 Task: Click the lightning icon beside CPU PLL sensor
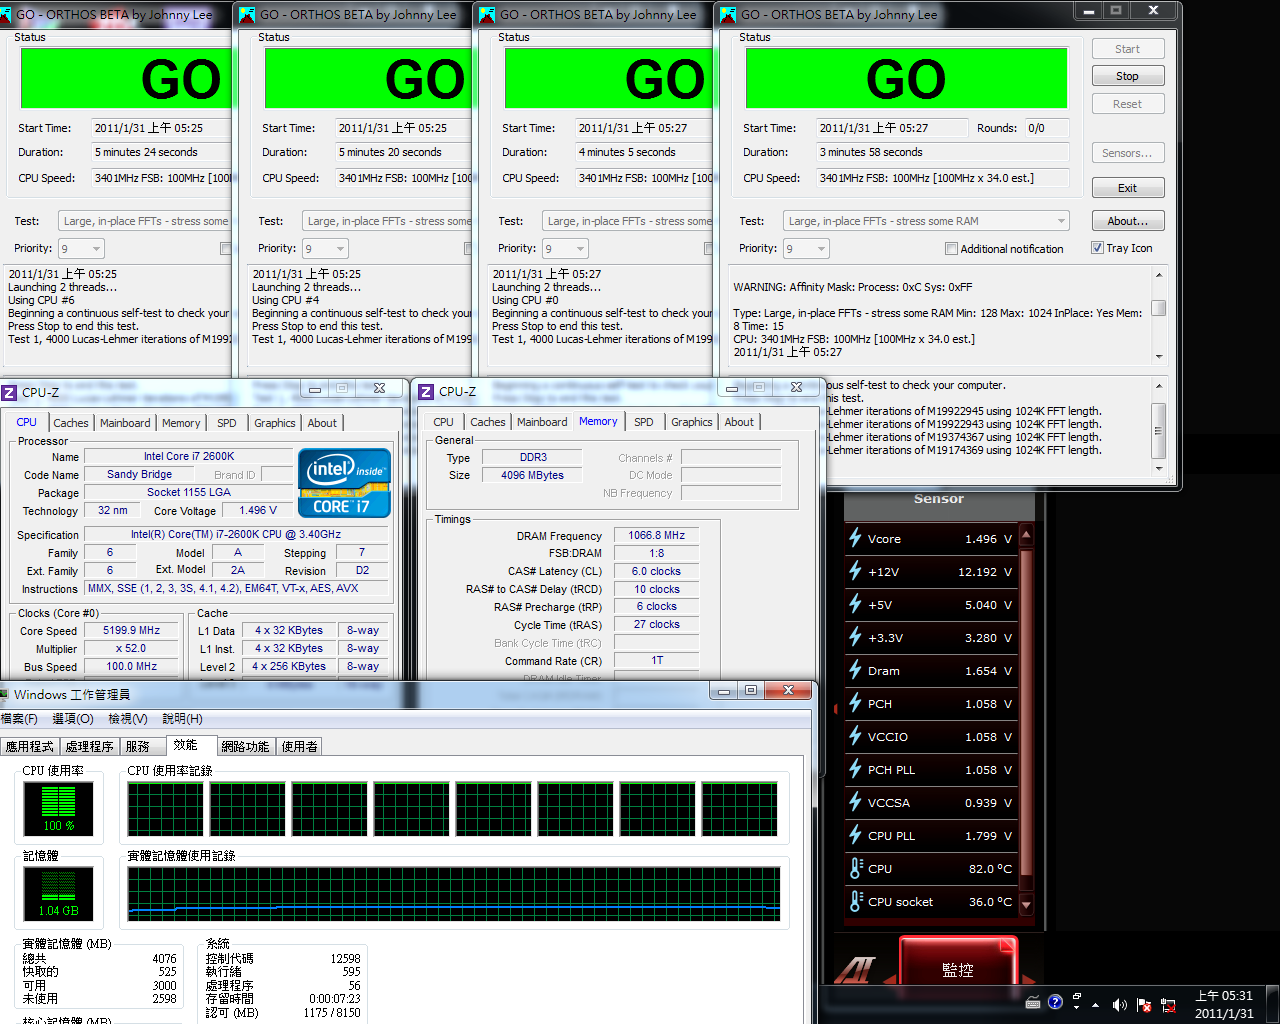pos(855,835)
